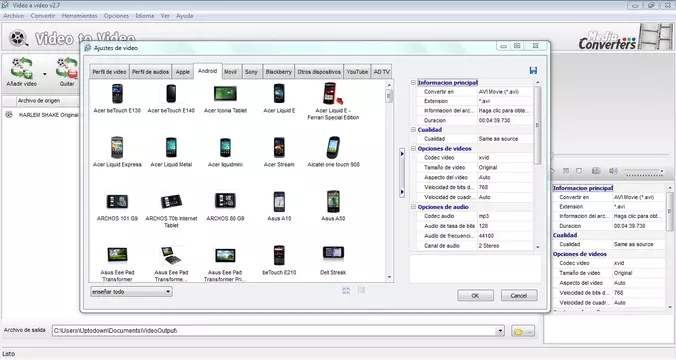676x360 pixels.
Task: Open the Otros dispositivos tab
Action: (x=319, y=72)
